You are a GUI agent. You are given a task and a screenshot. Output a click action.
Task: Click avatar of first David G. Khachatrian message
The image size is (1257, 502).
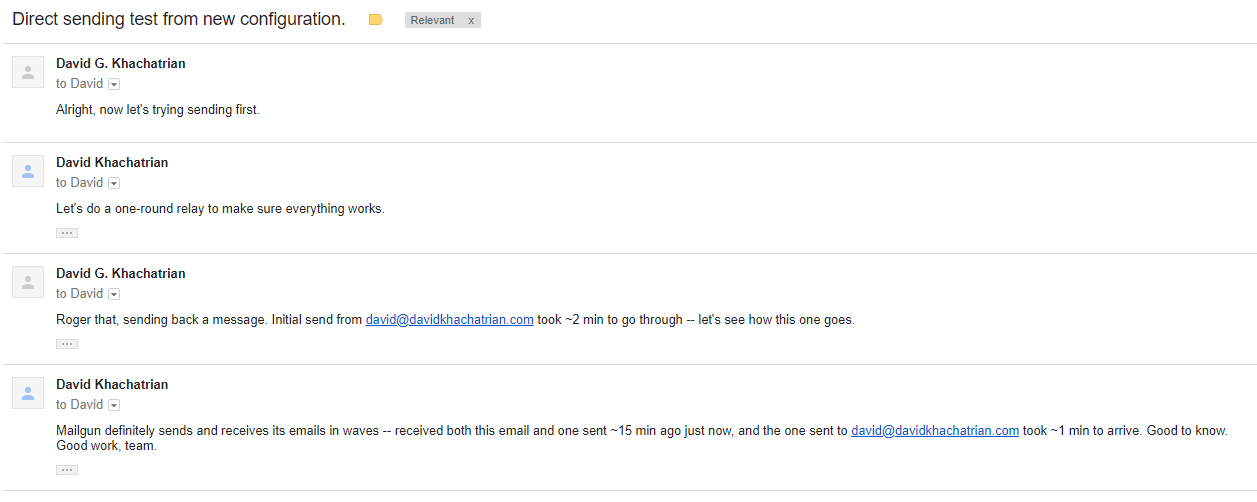tap(28, 72)
